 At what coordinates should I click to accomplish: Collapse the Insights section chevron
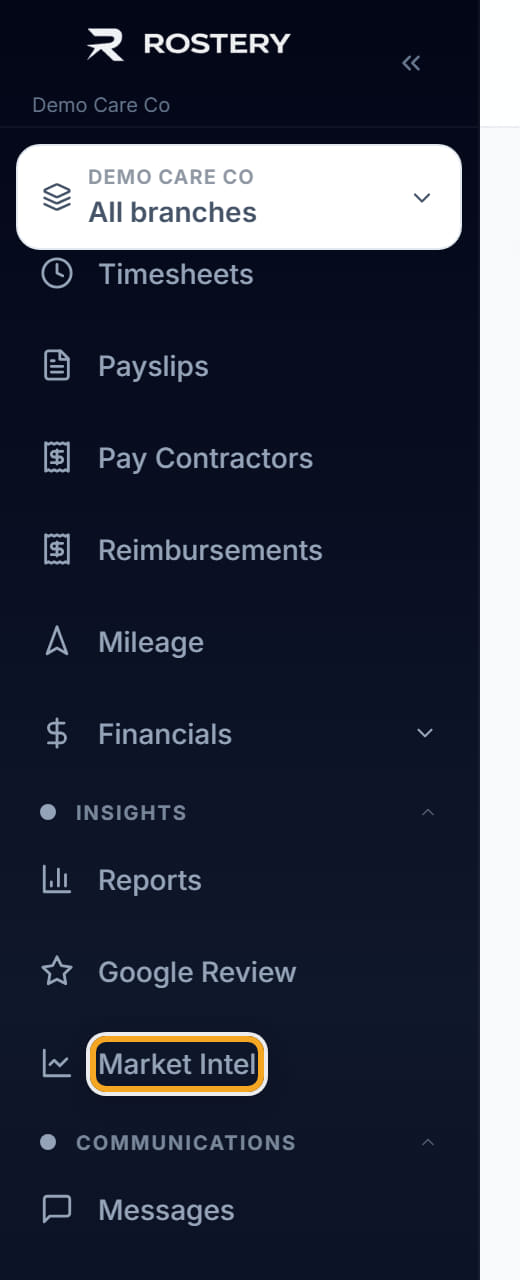point(428,812)
